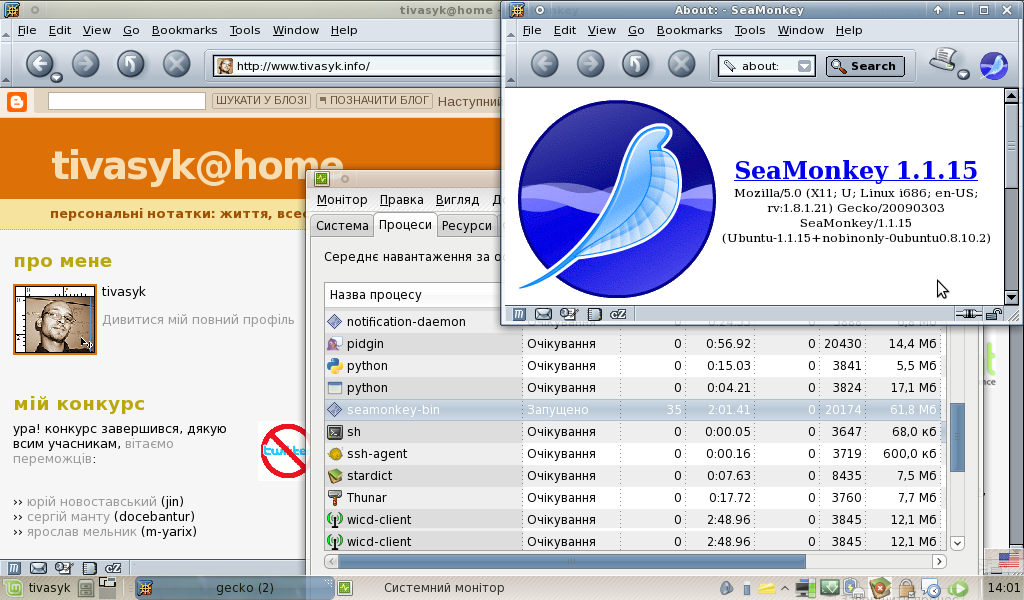Open the about: URL history dropdown
Screen dimensions: 1024x600
(x=805, y=66)
